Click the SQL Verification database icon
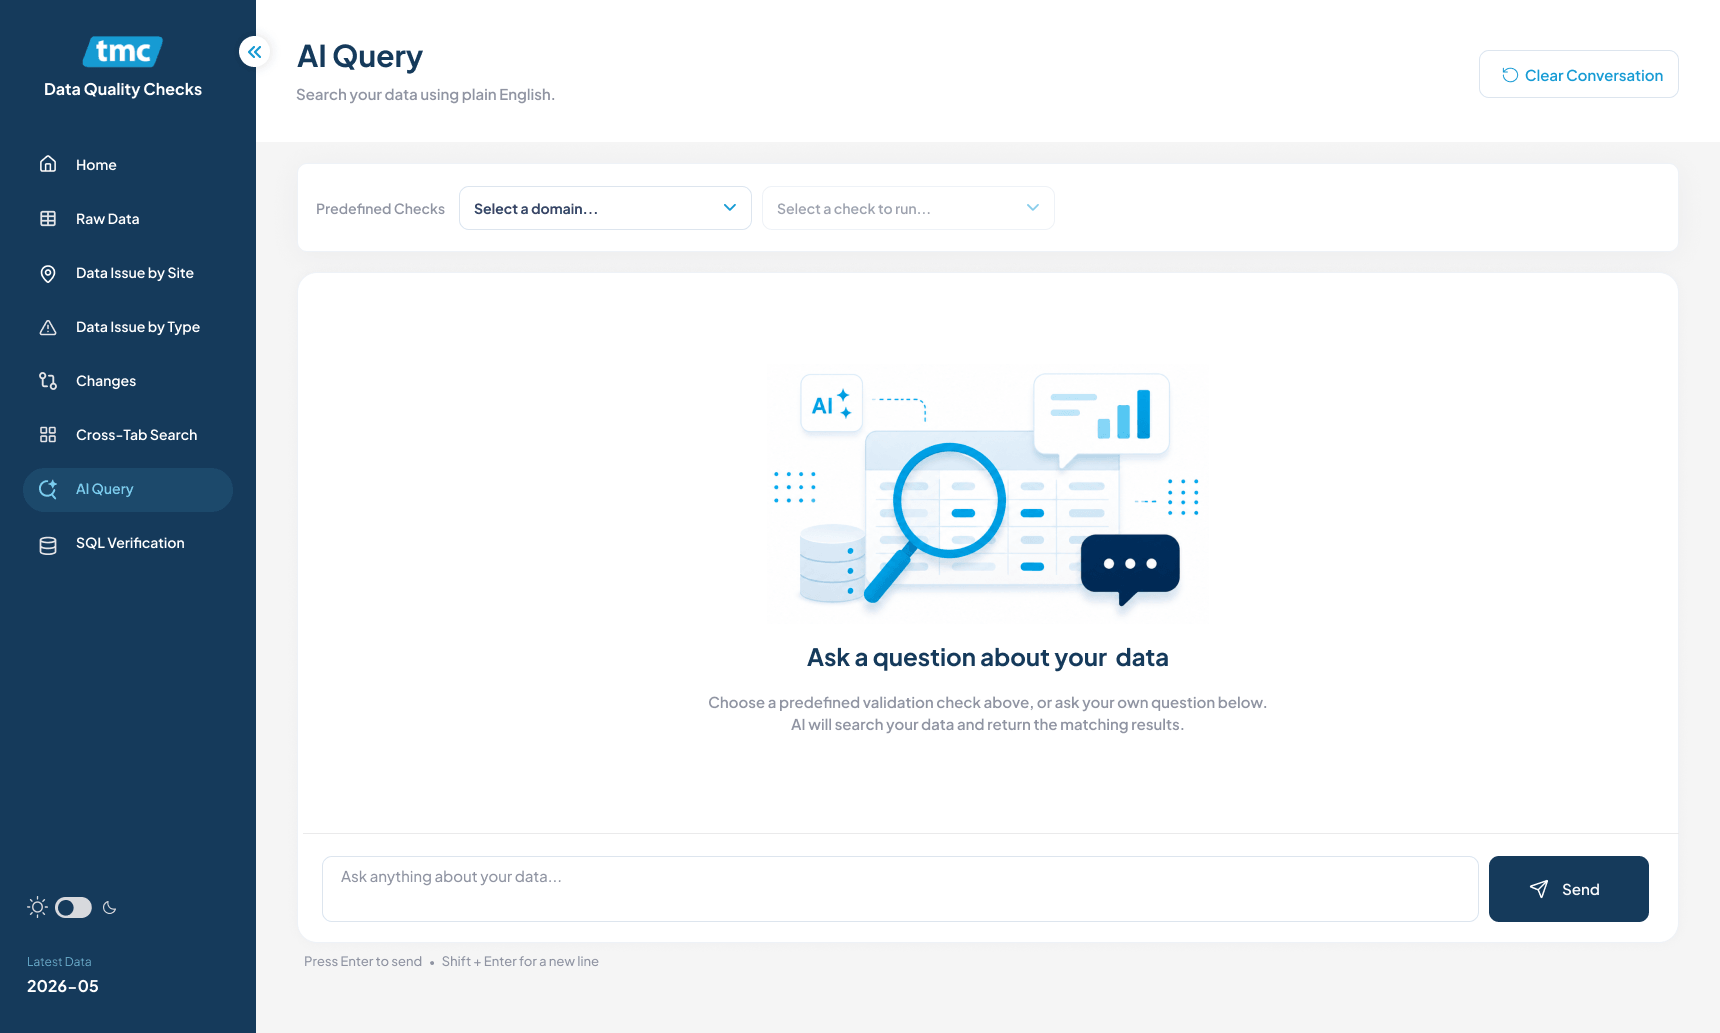Viewport: 1720px width, 1033px height. 48,544
